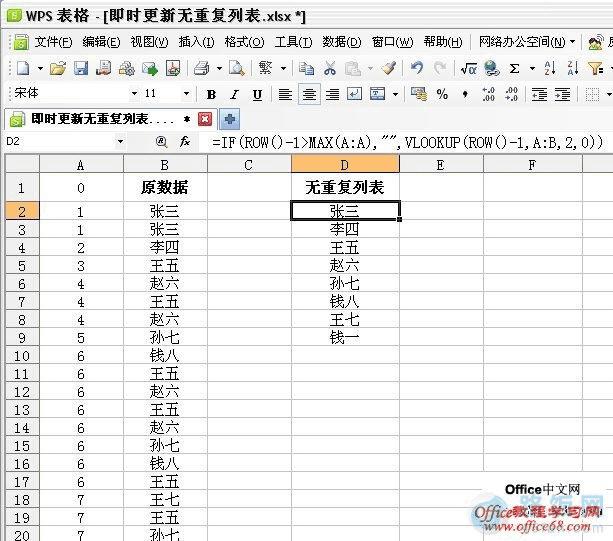
Task: Activate the Format Painter brush
Action: click(389, 69)
